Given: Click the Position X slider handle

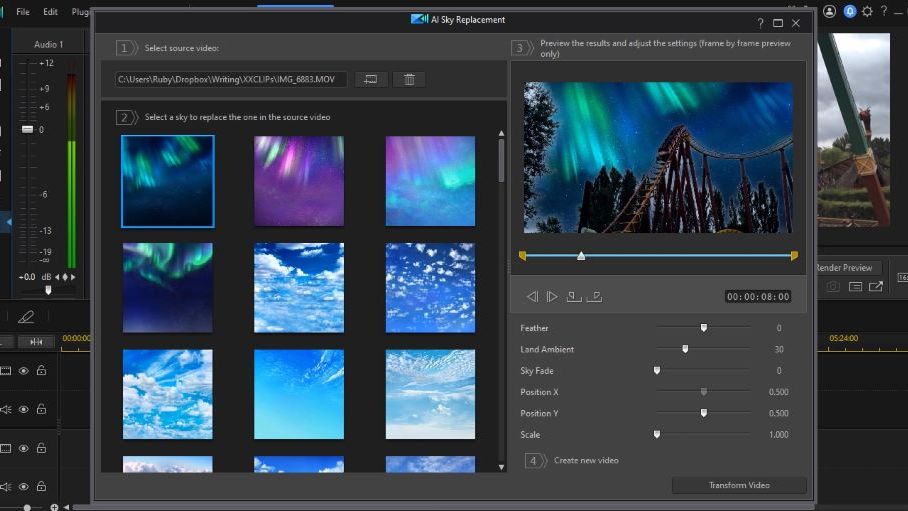Looking at the screenshot, I should click(x=704, y=392).
